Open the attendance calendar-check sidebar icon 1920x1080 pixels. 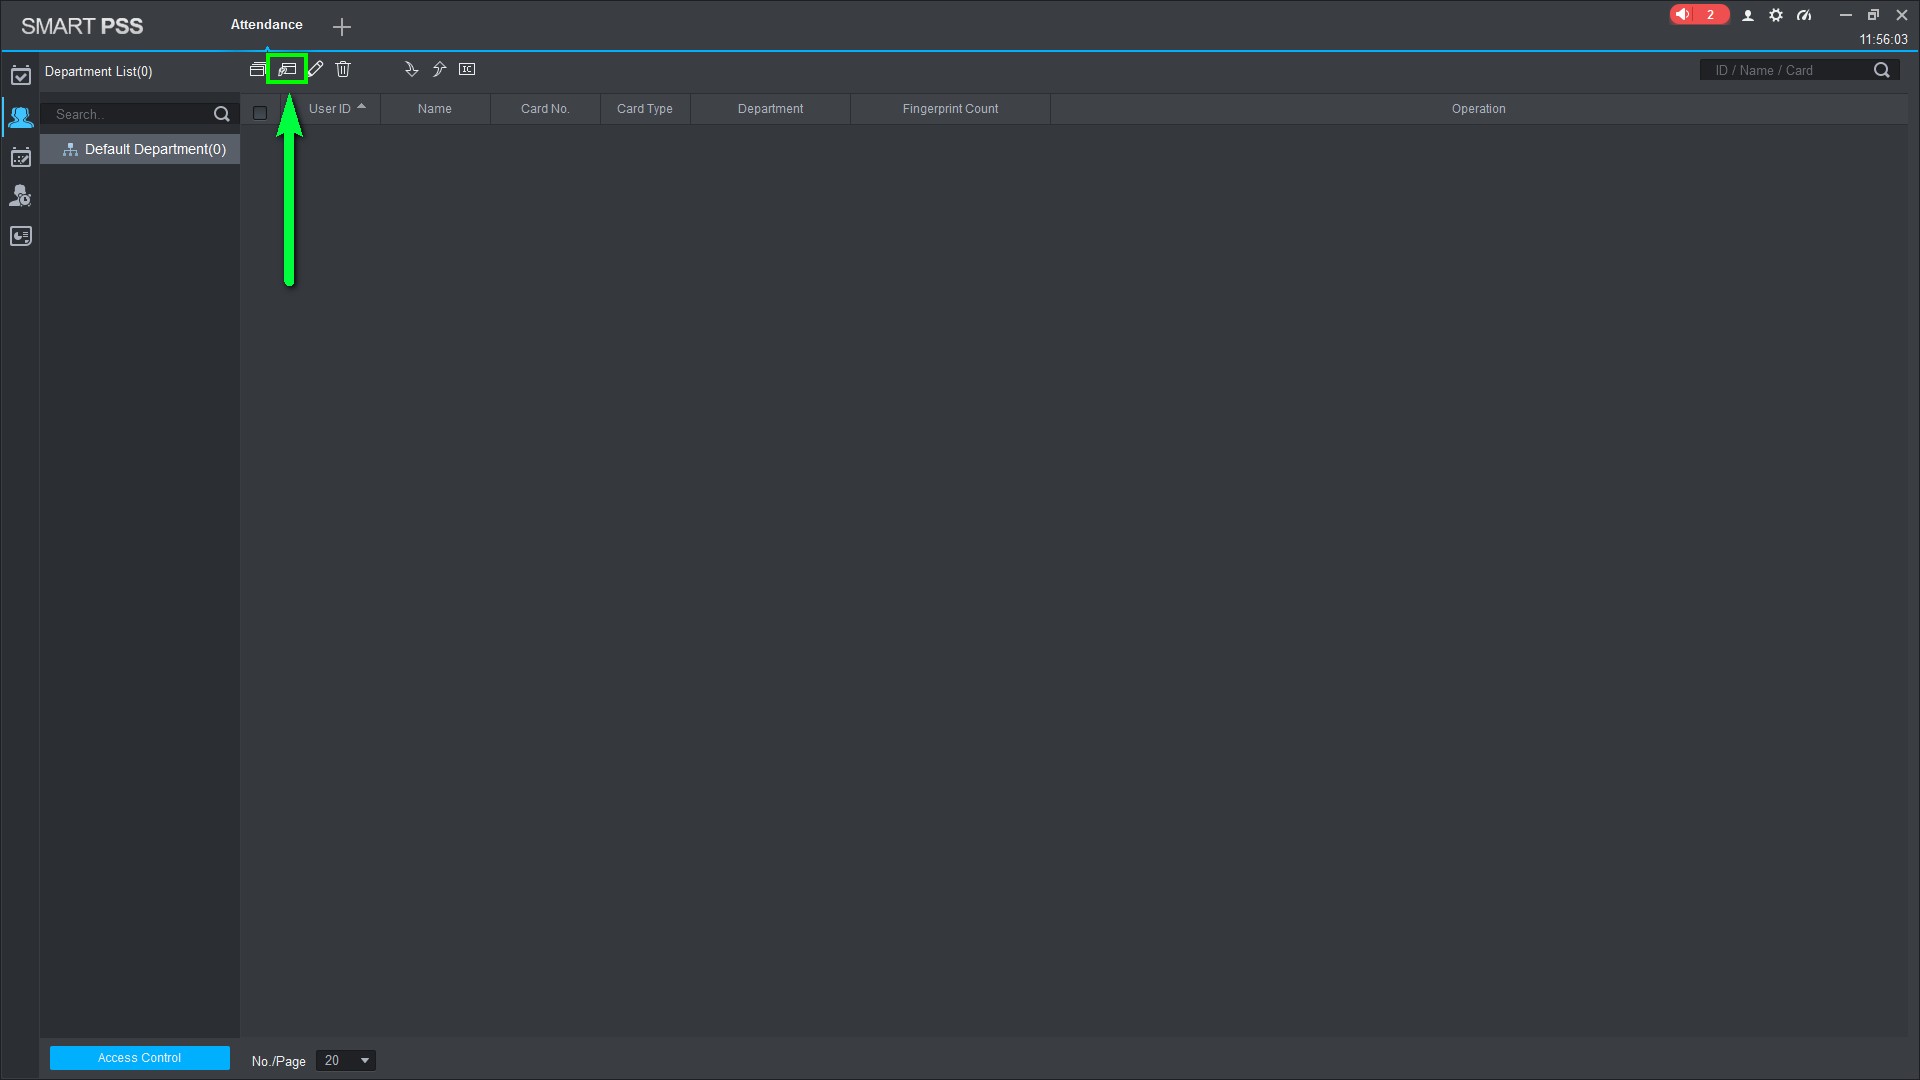click(20, 75)
